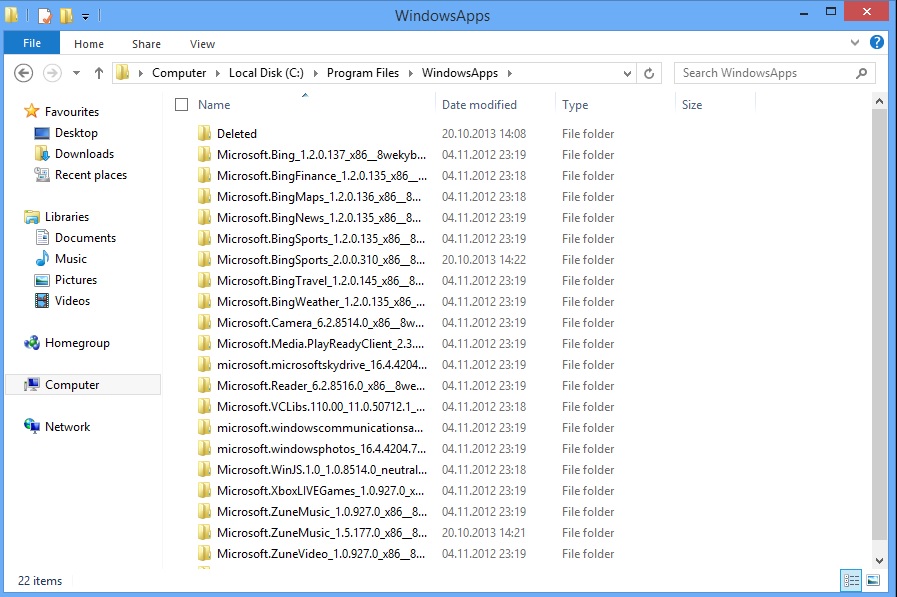Click New Folder icon in Quick Access toolbar
897x597 pixels.
pos(66,15)
